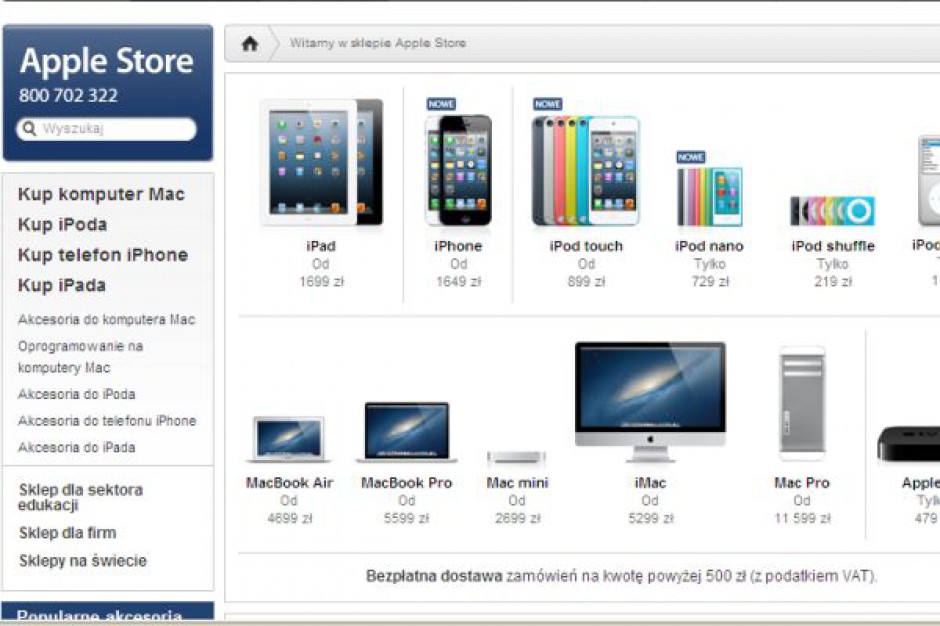The image size is (940, 626).
Task: Click the 5299 zł iMac price
Action: pos(650,519)
